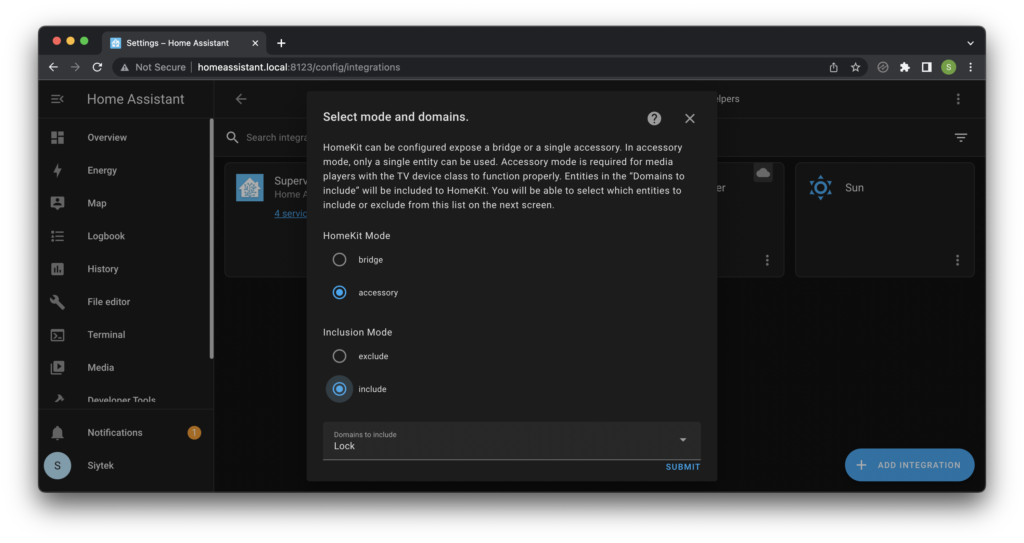Open Overview dashboard icon
Viewport: 1024px width, 543px height.
[57, 137]
